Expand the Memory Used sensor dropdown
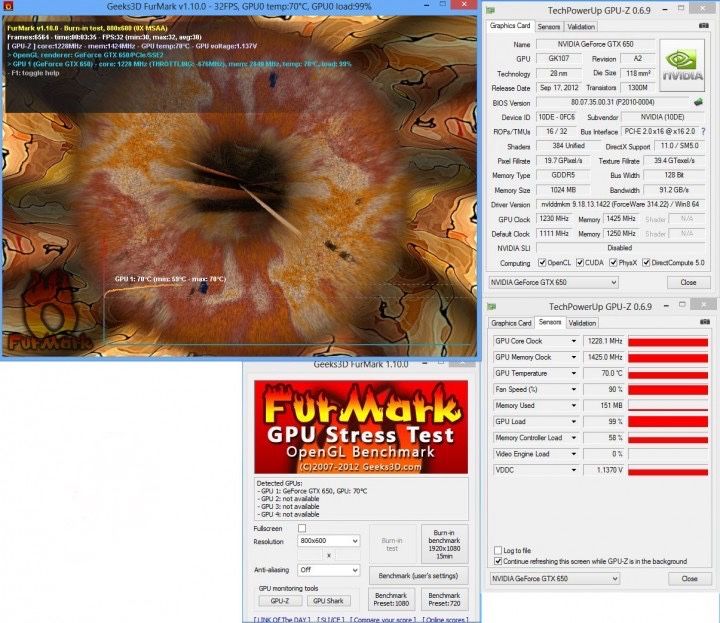 pos(574,405)
